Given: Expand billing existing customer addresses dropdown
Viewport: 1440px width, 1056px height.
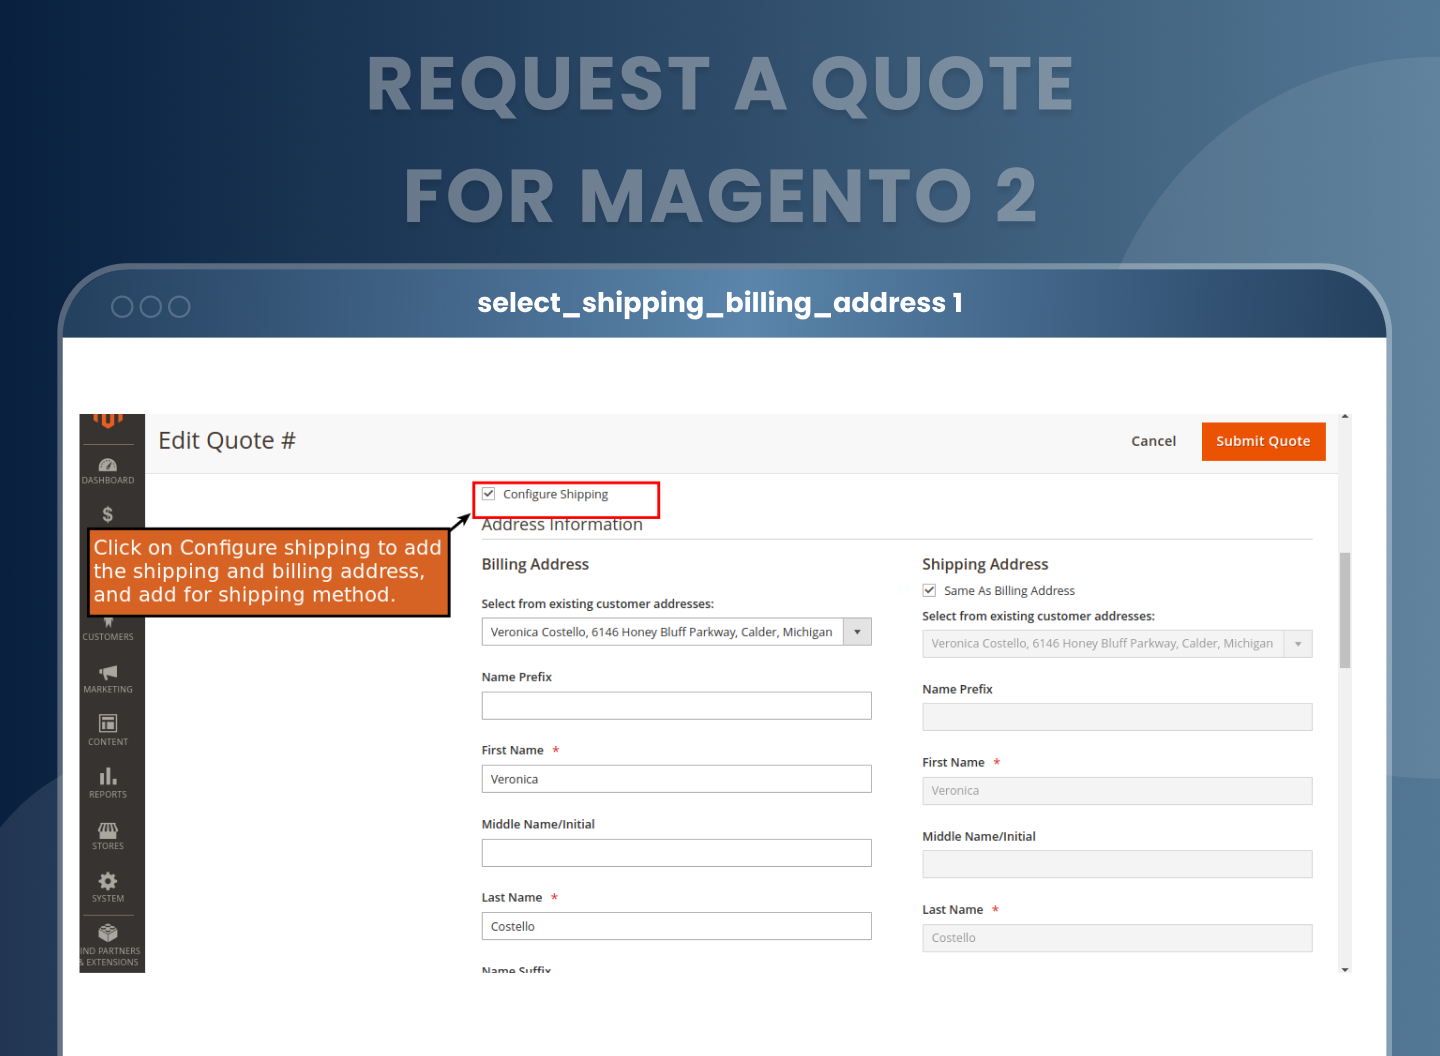Looking at the screenshot, I should [857, 632].
